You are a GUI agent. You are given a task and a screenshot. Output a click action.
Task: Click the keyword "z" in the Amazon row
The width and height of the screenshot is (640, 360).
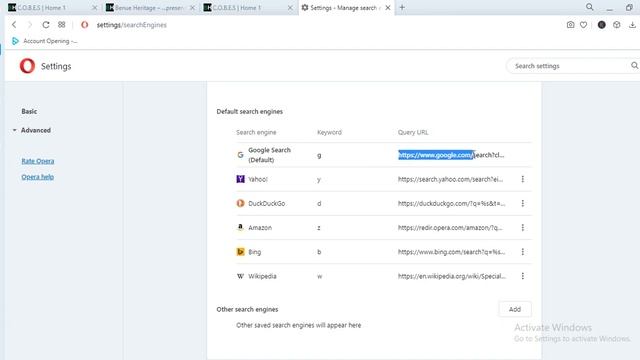319,228
